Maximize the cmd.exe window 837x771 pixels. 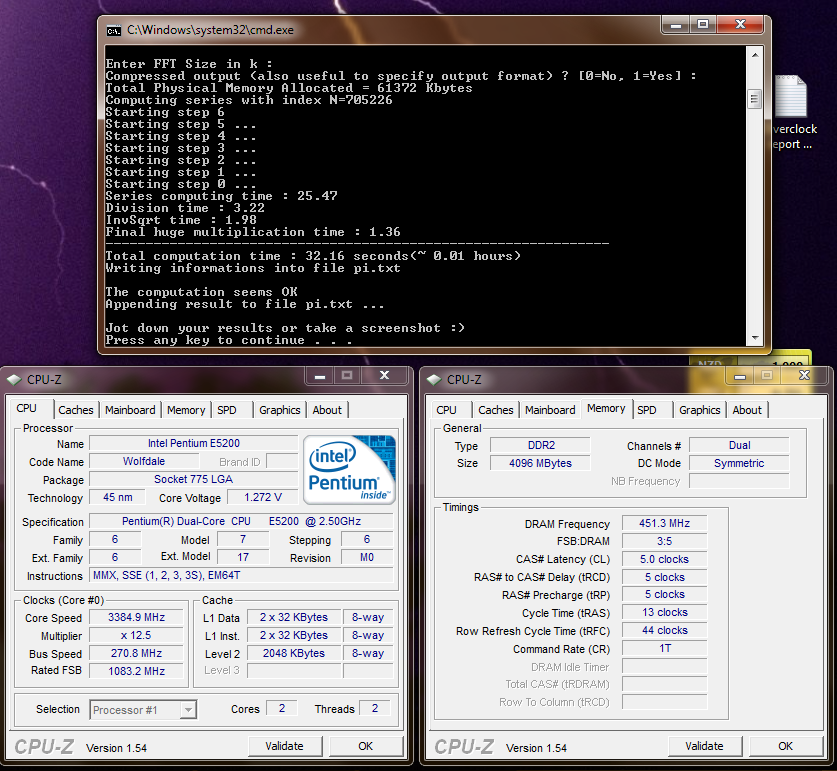703,25
